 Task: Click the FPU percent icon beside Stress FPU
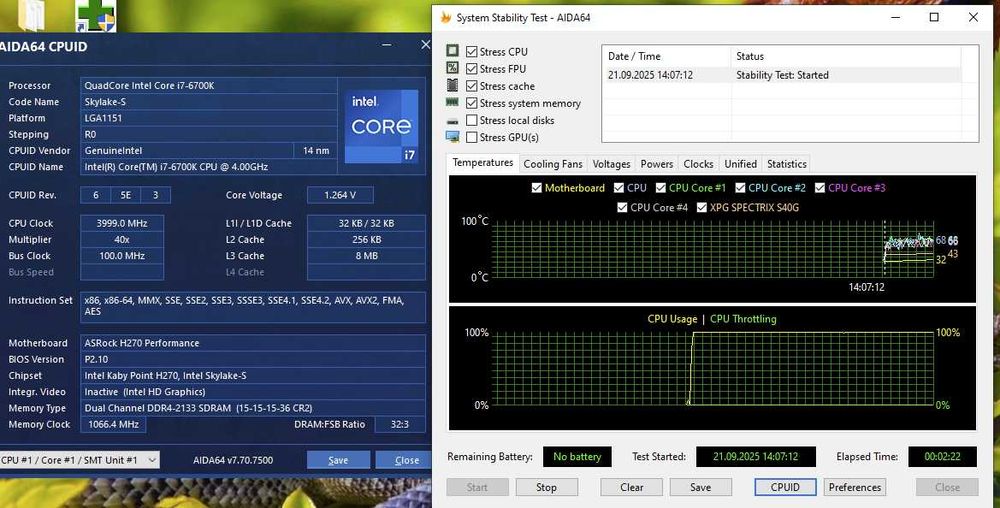click(452, 68)
